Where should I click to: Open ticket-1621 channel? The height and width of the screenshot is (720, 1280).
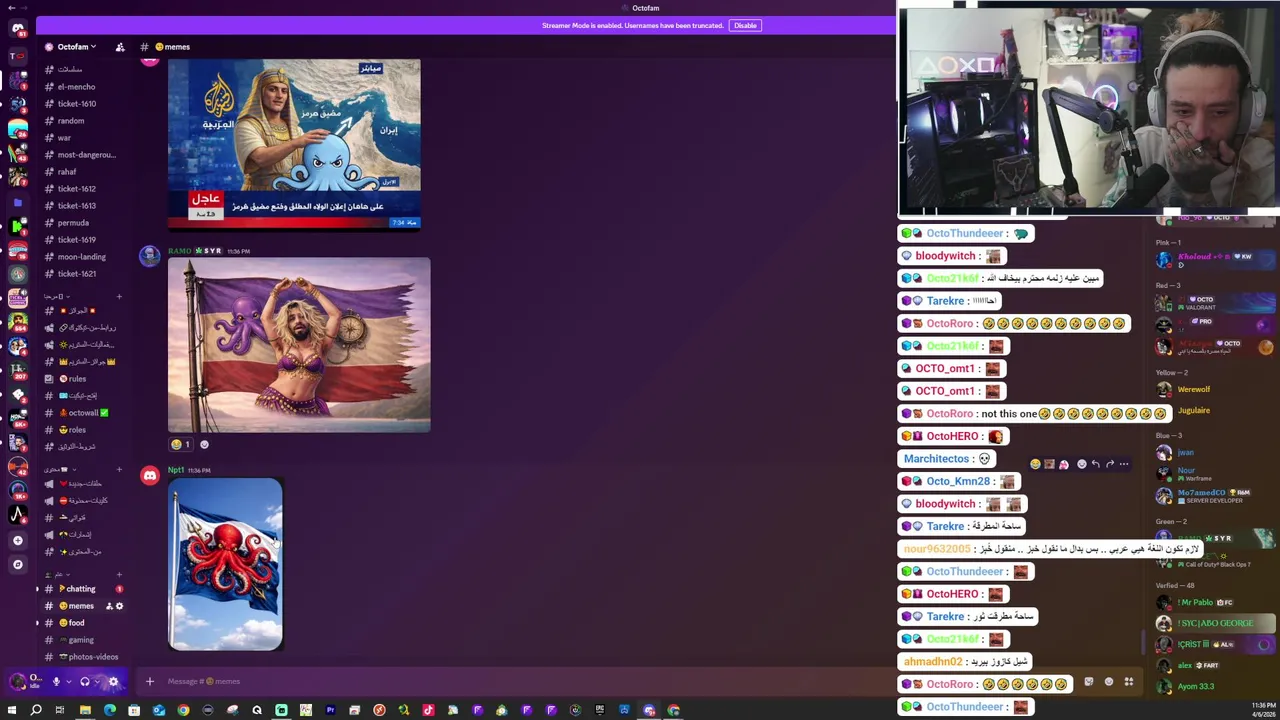[84, 274]
